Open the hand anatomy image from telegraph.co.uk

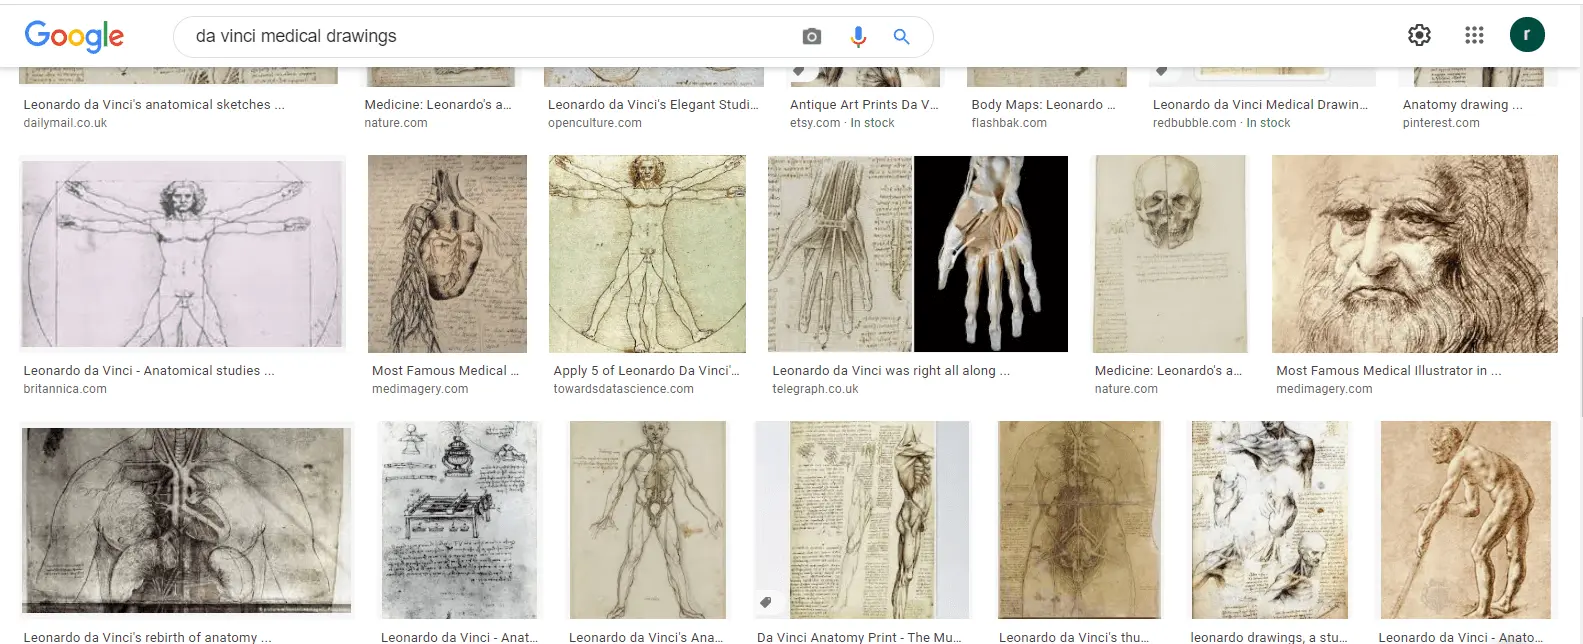(x=917, y=254)
